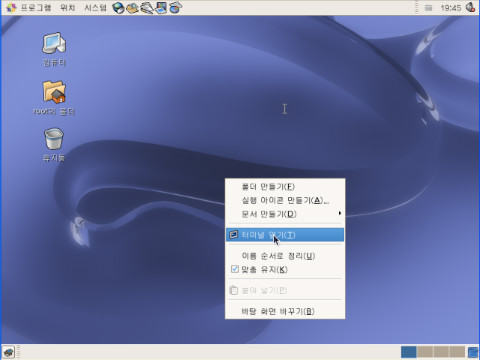The width and height of the screenshot is (480, 360).
Task: Open the 프로그램 (Applications) menu
Action: pyautogui.click(x=35, y=7)
